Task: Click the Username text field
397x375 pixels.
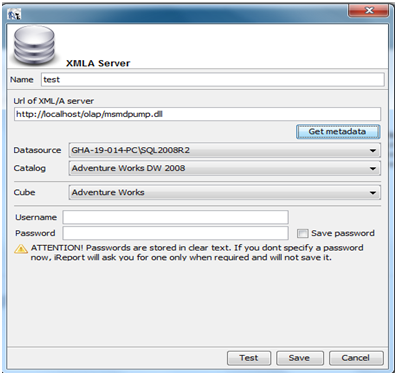Action: coord(175,217)
